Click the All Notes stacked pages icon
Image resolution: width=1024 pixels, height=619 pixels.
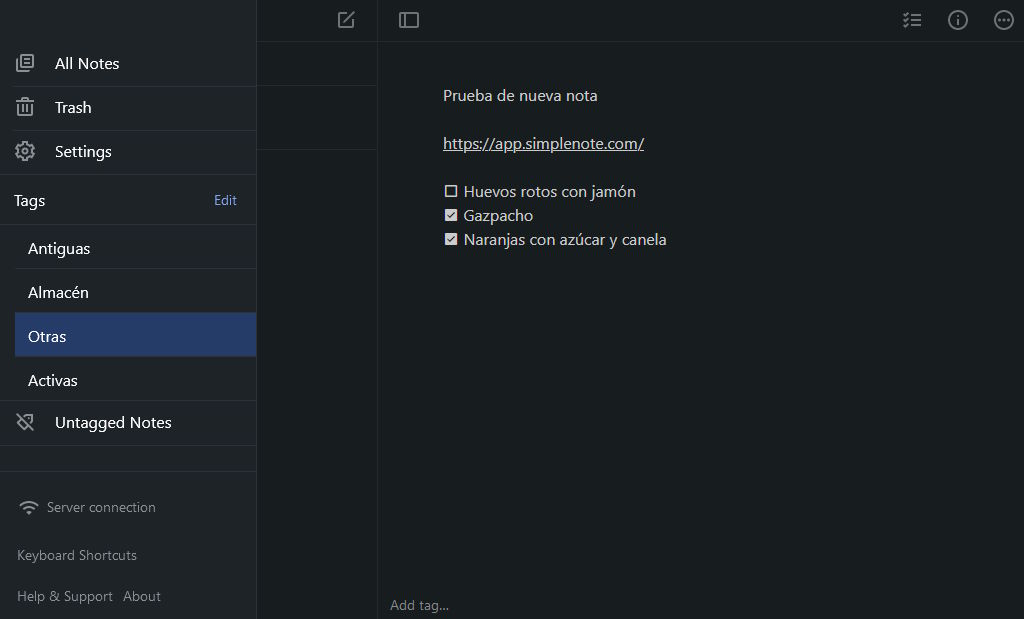click(x=25, y=63)
